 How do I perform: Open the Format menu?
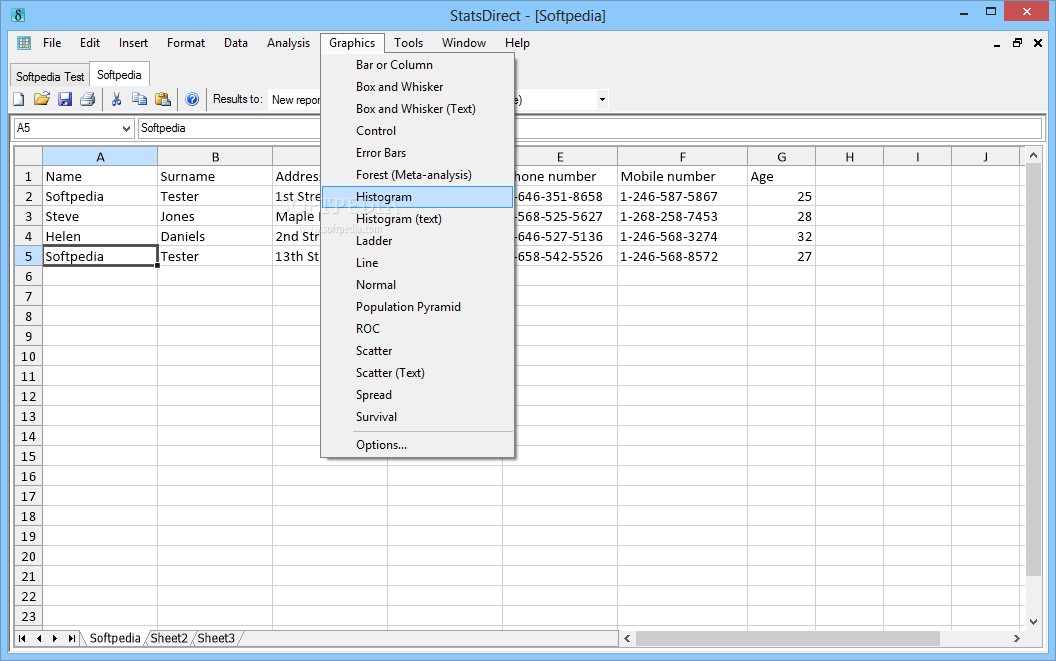pyautogui.click(x=186, y=43)
